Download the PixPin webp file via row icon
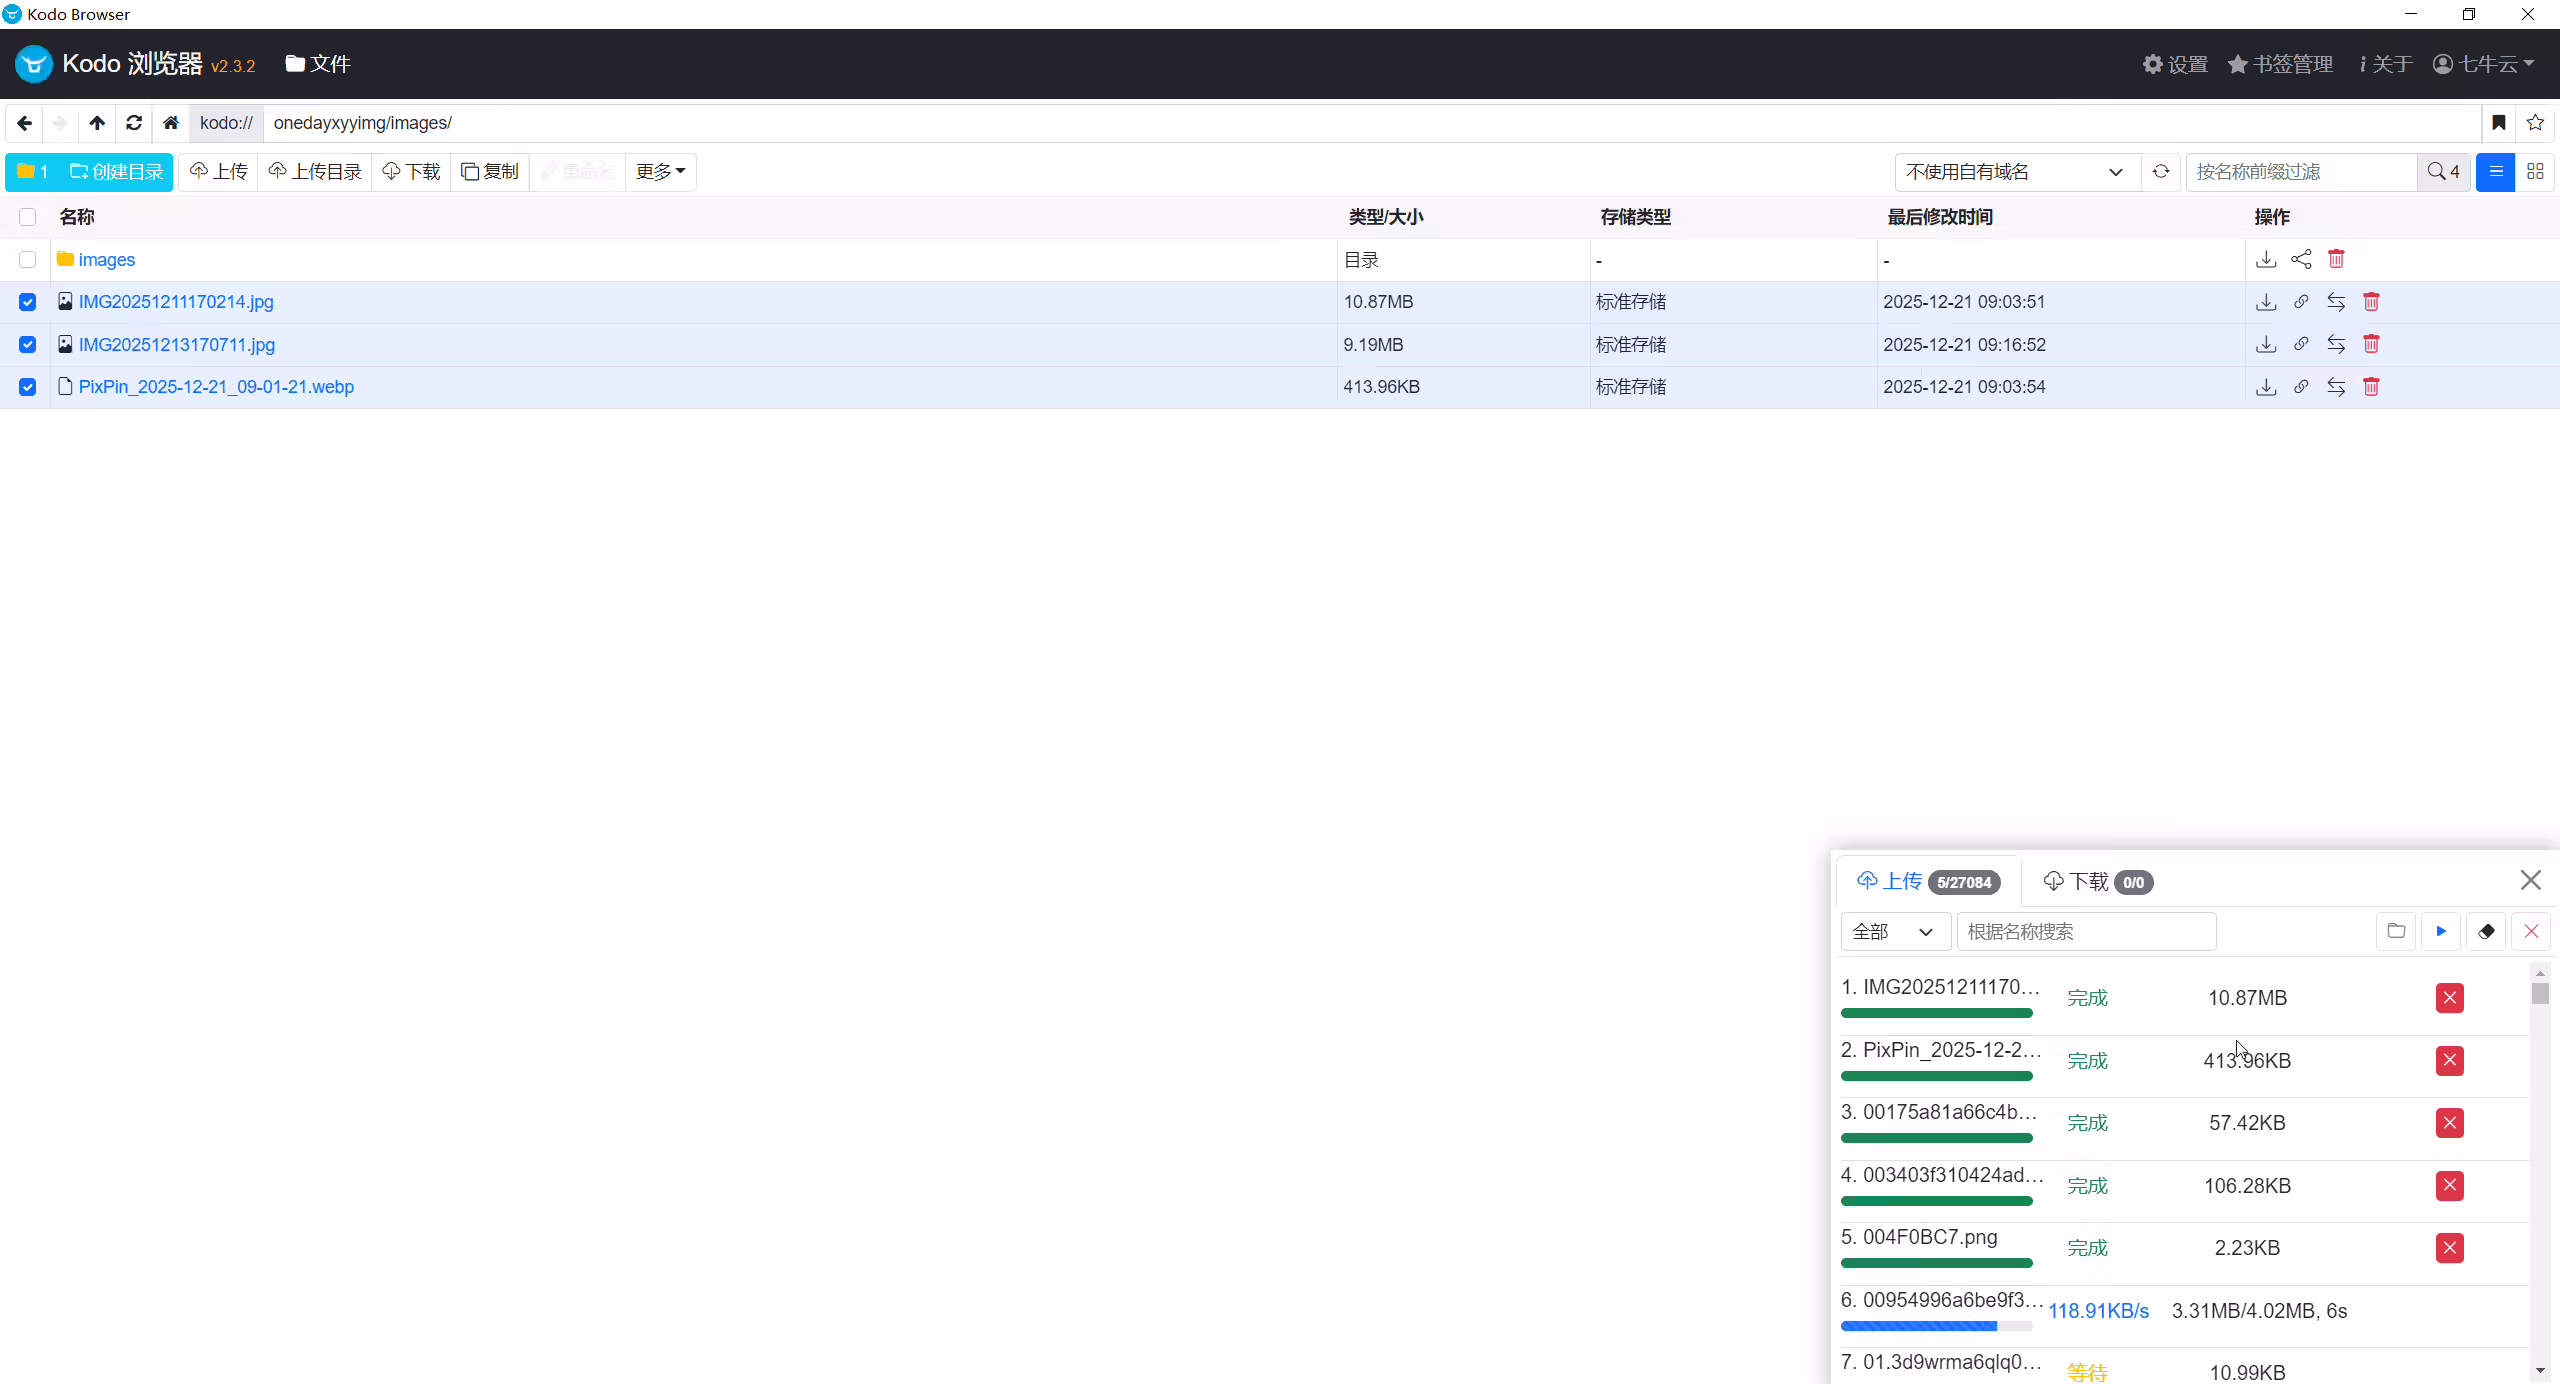Screen dimensions: 2560x1384 pos(2266,387)
